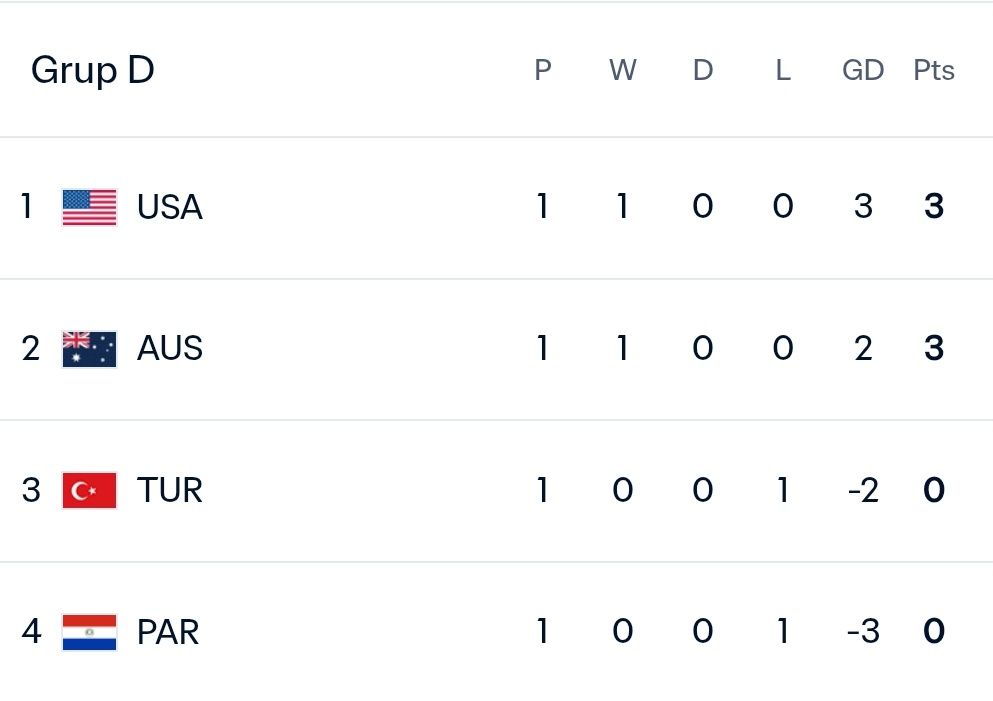
Task: Click the P column header
Action: pos(543,70)
